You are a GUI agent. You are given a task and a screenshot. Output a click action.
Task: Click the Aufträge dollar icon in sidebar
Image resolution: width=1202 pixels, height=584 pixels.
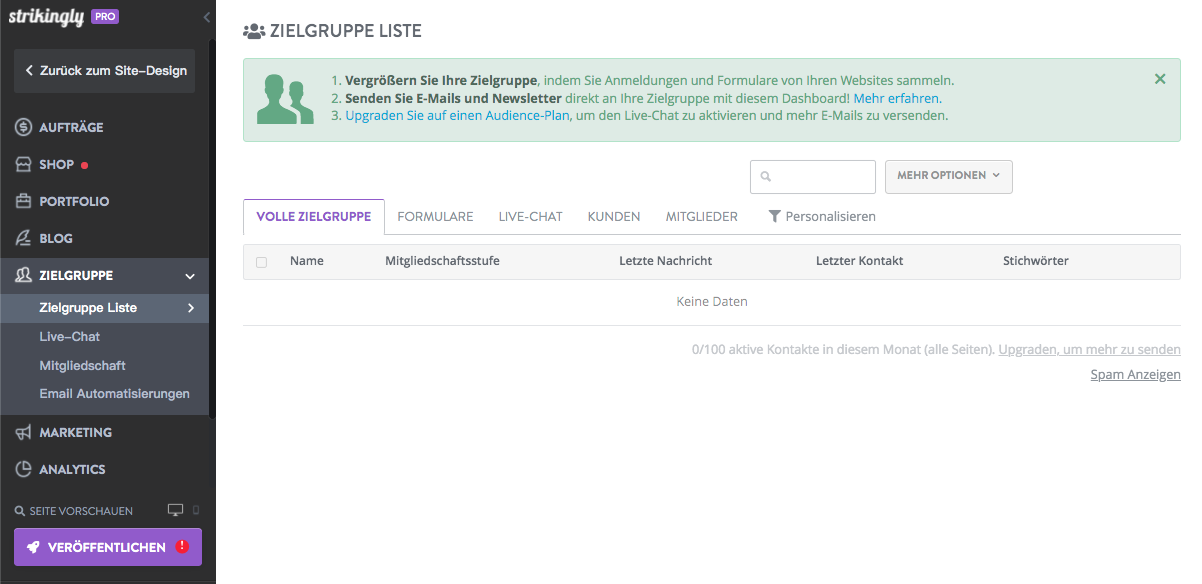(x=24, y=127)
